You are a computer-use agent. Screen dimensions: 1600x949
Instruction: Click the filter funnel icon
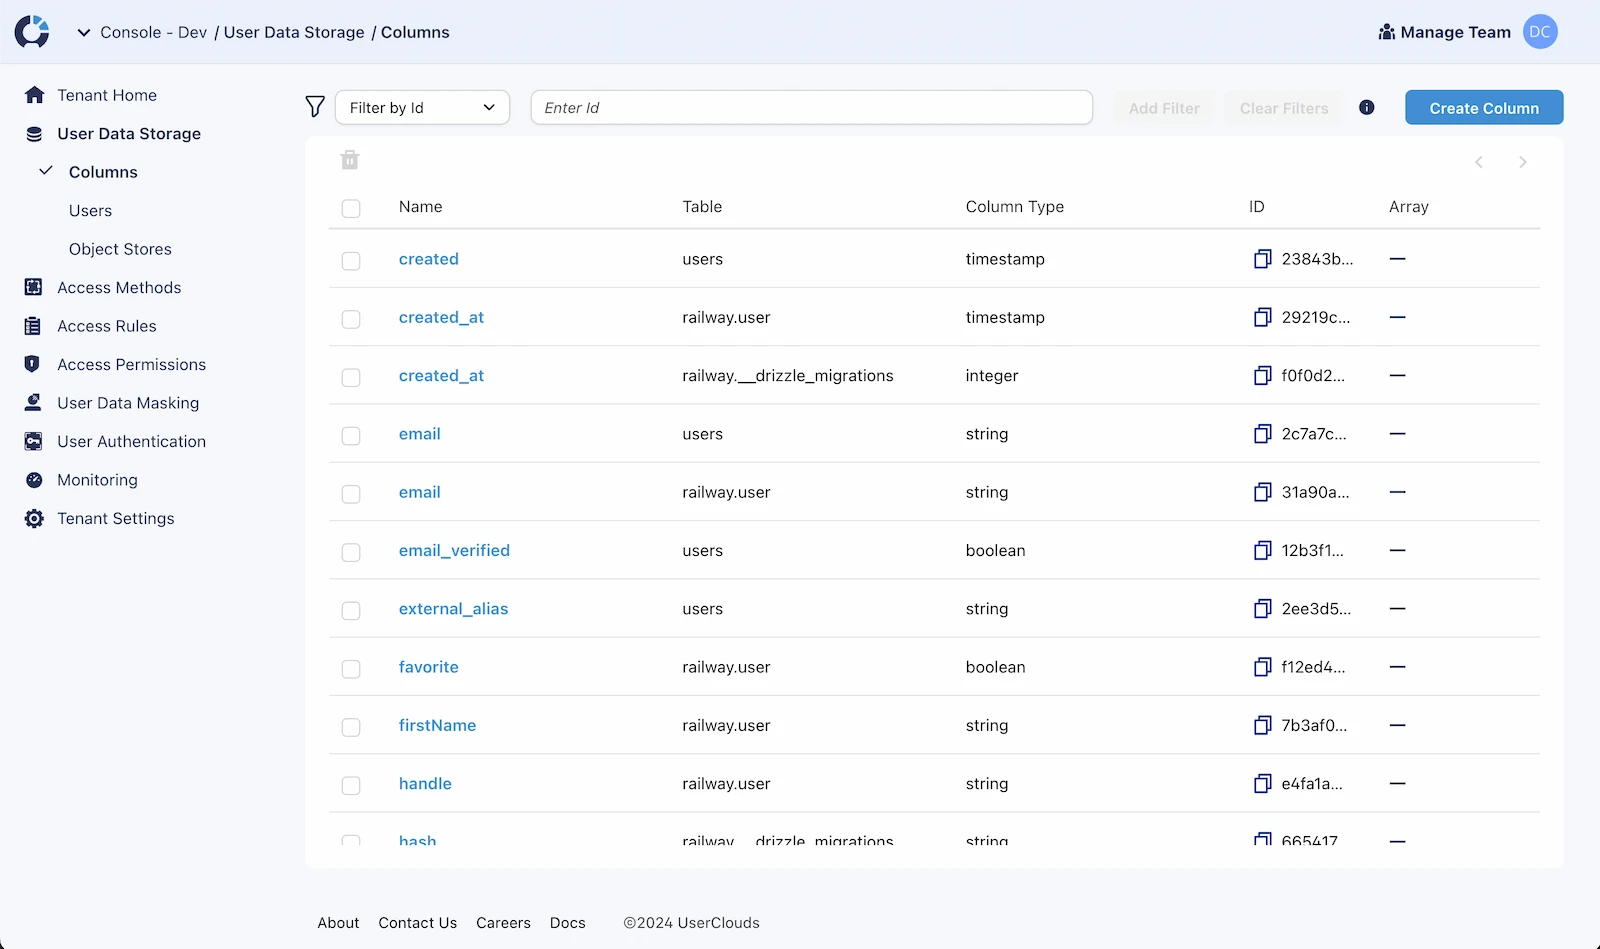click(x=315, y=107)
